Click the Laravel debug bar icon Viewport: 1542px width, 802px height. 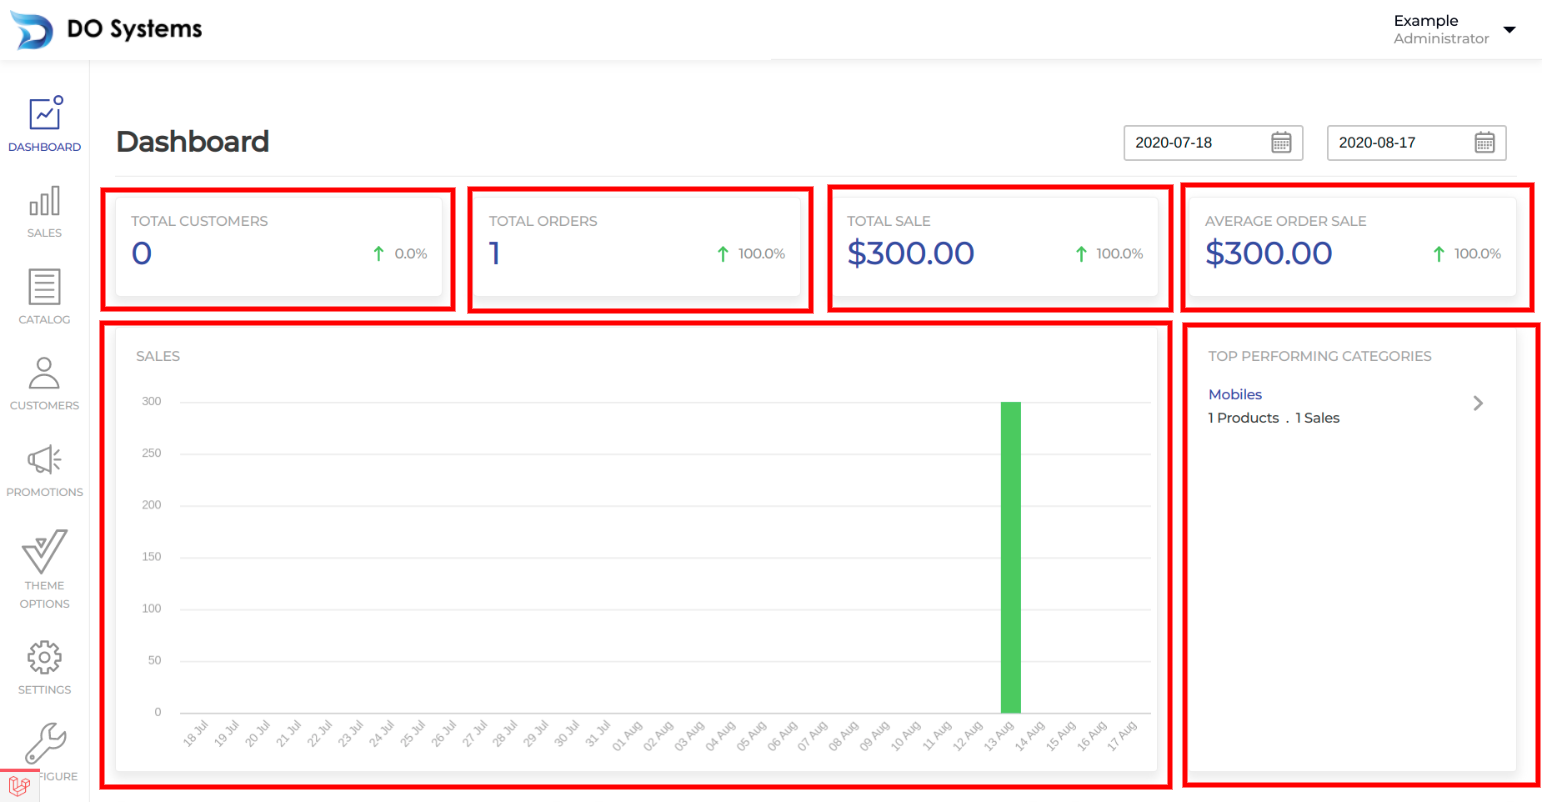click(x=19, y=786)
